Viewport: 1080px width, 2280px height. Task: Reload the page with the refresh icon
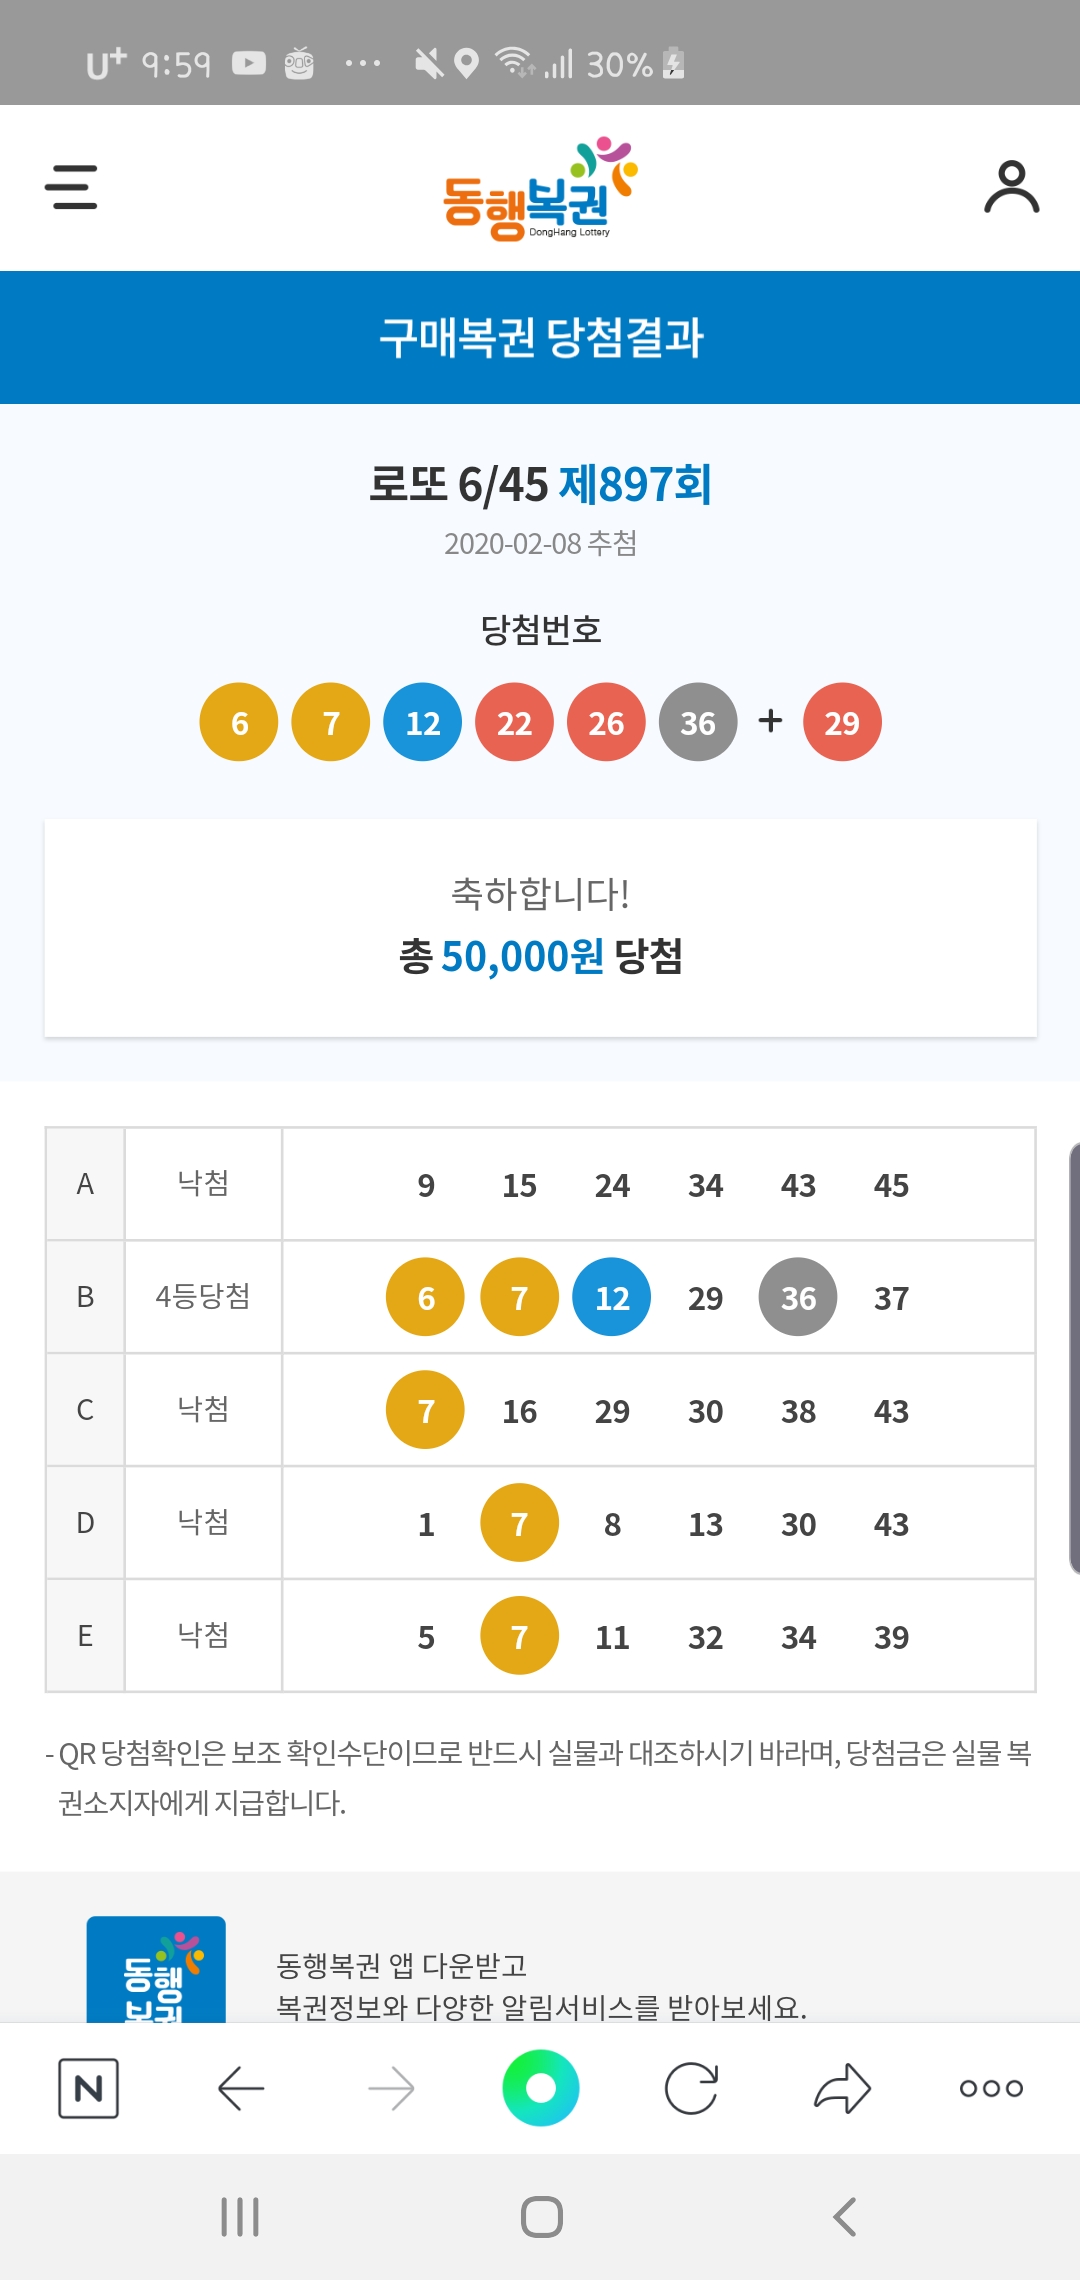tap(691, 2088)
